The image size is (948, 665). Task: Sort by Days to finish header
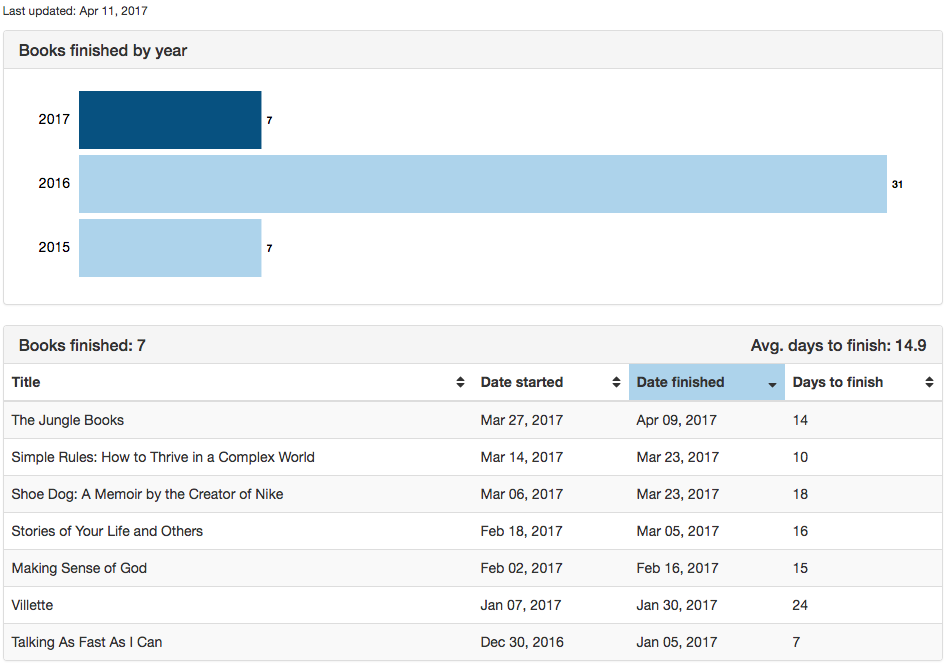(x=837, y=382)
